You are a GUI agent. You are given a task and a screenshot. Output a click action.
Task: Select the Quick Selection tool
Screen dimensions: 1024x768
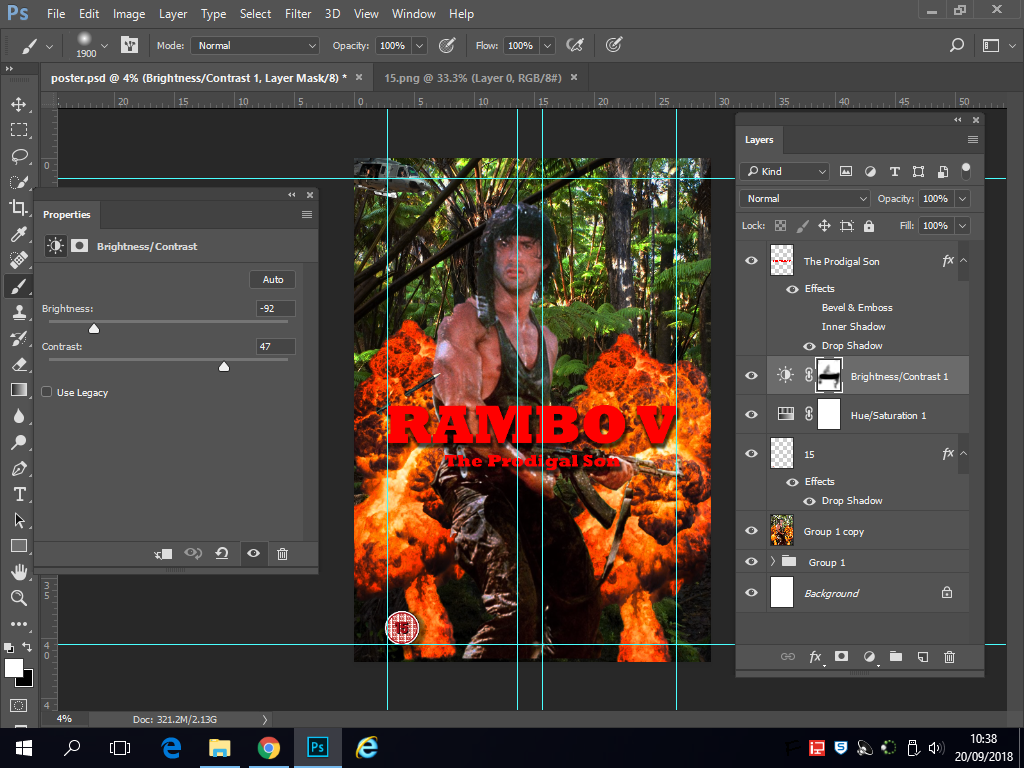tap(18, 182)
